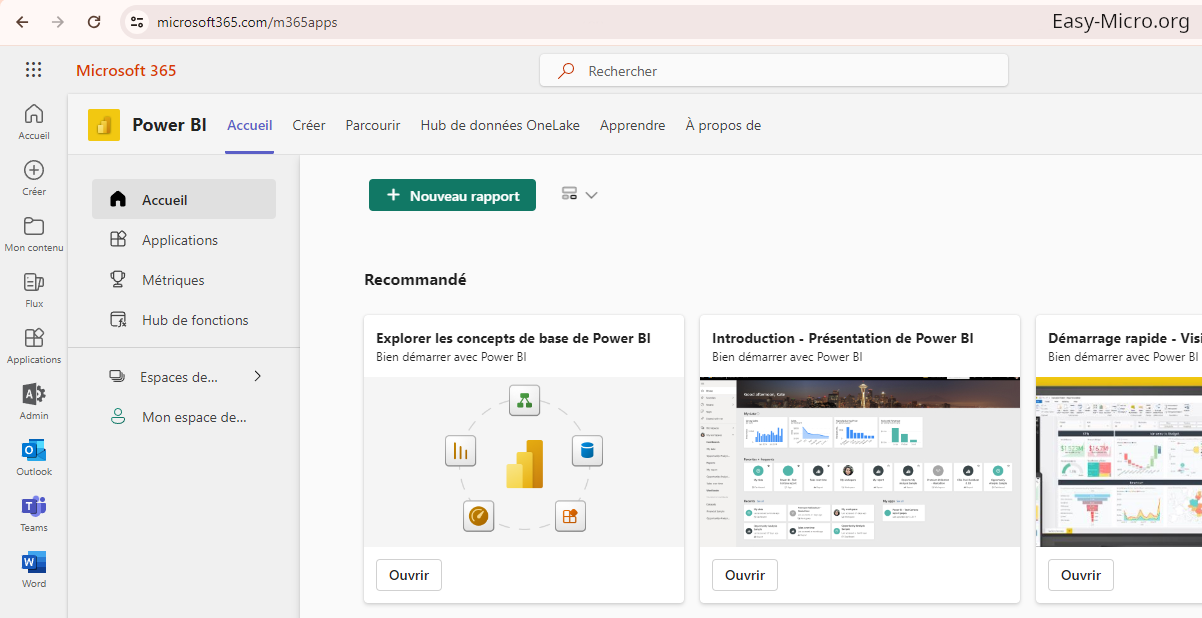Click Explorer les concepts card illustration

(524, 462)
